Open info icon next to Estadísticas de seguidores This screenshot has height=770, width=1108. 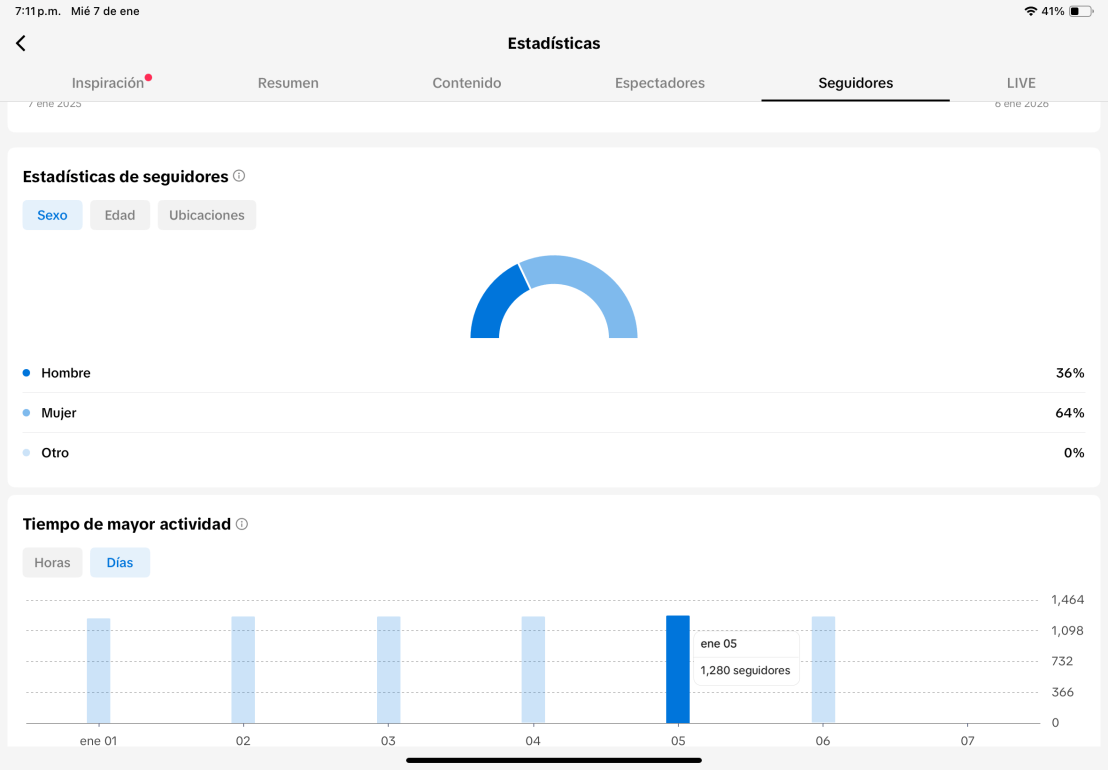[239, 176]
